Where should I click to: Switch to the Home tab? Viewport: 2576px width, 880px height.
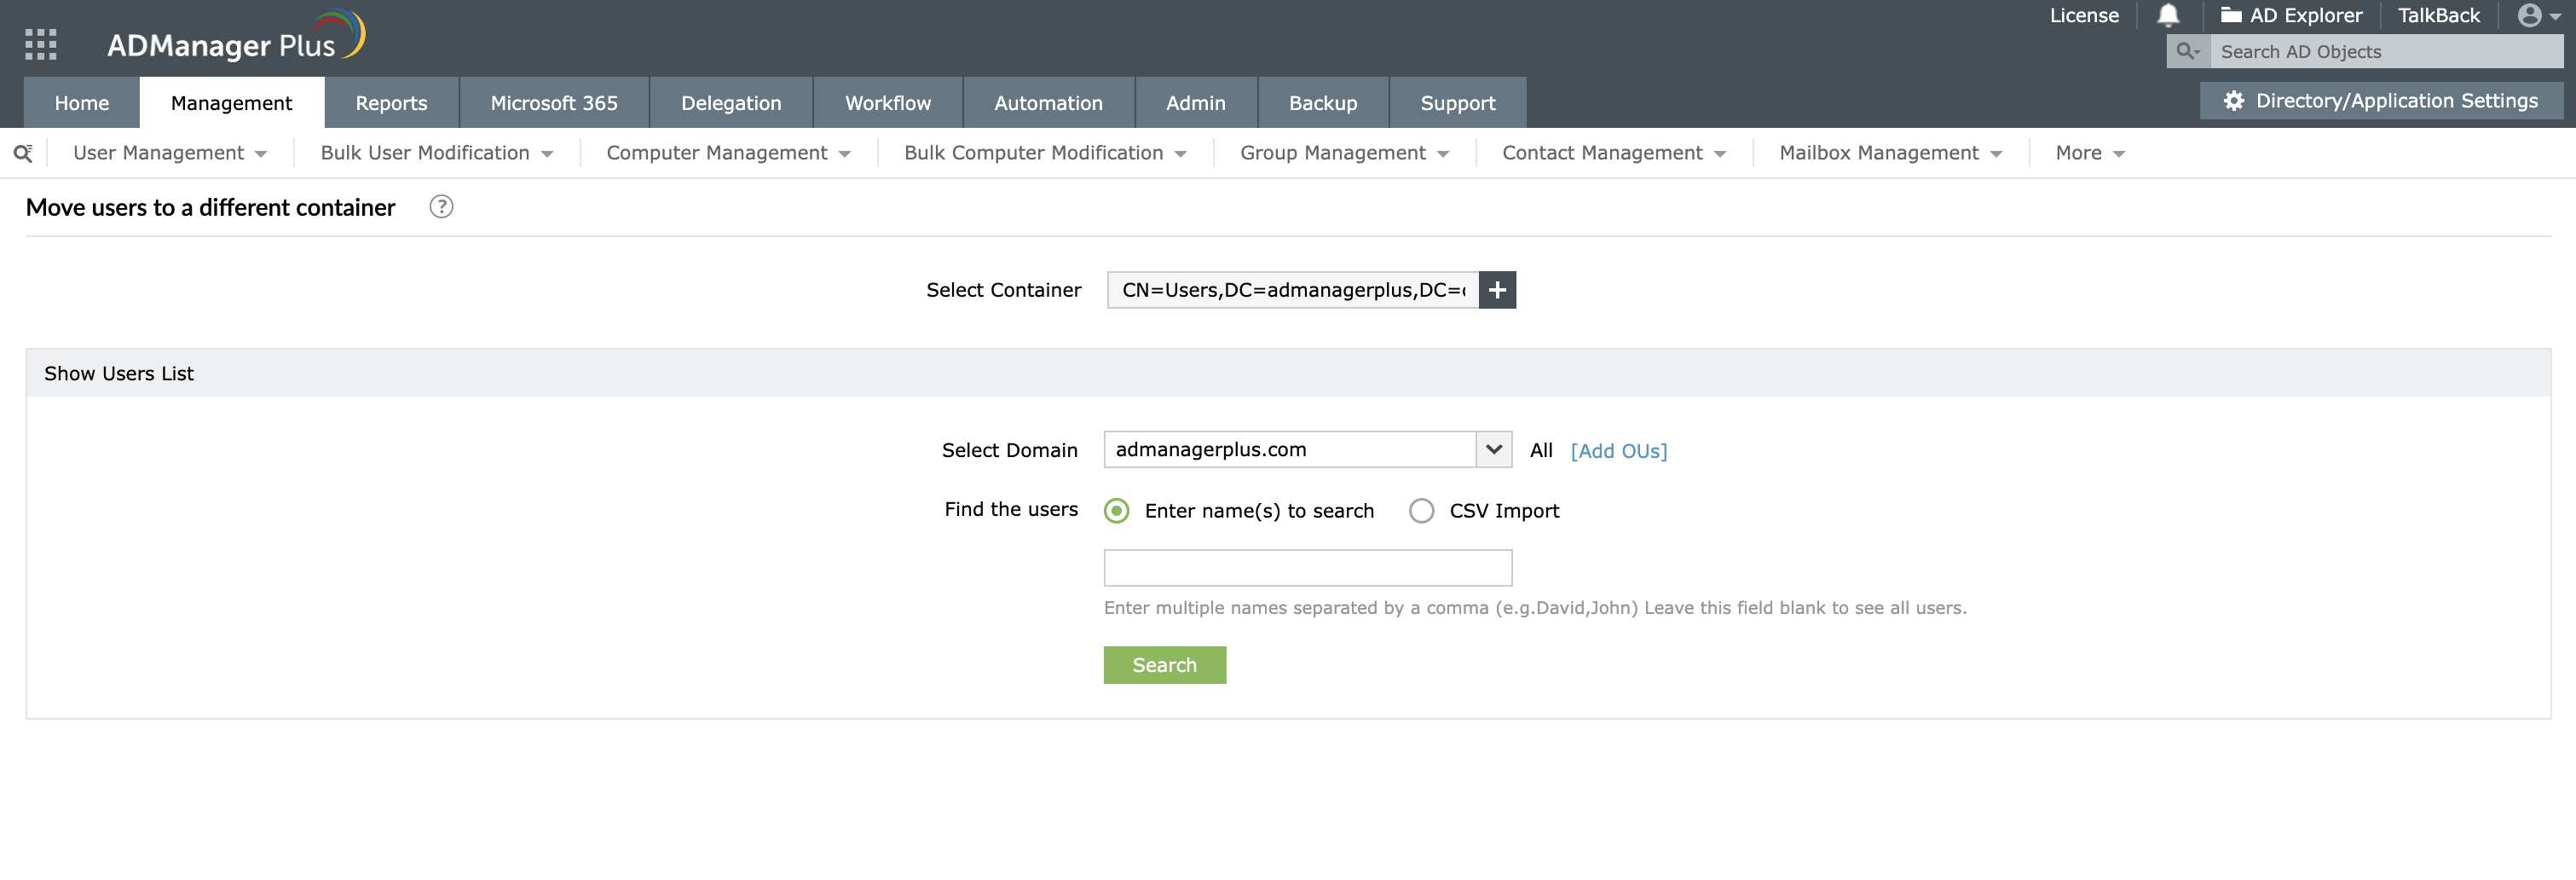coord(82,103)
